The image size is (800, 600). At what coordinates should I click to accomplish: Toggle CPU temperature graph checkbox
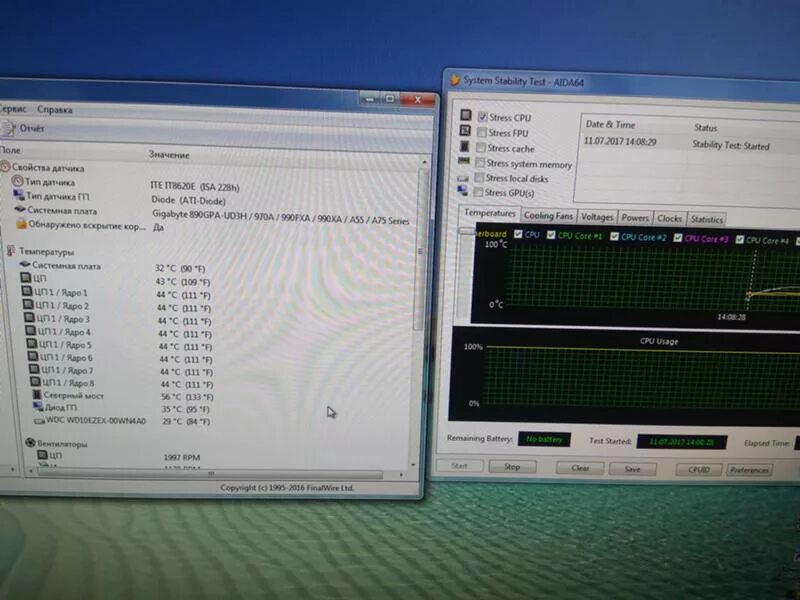point(518,234)
